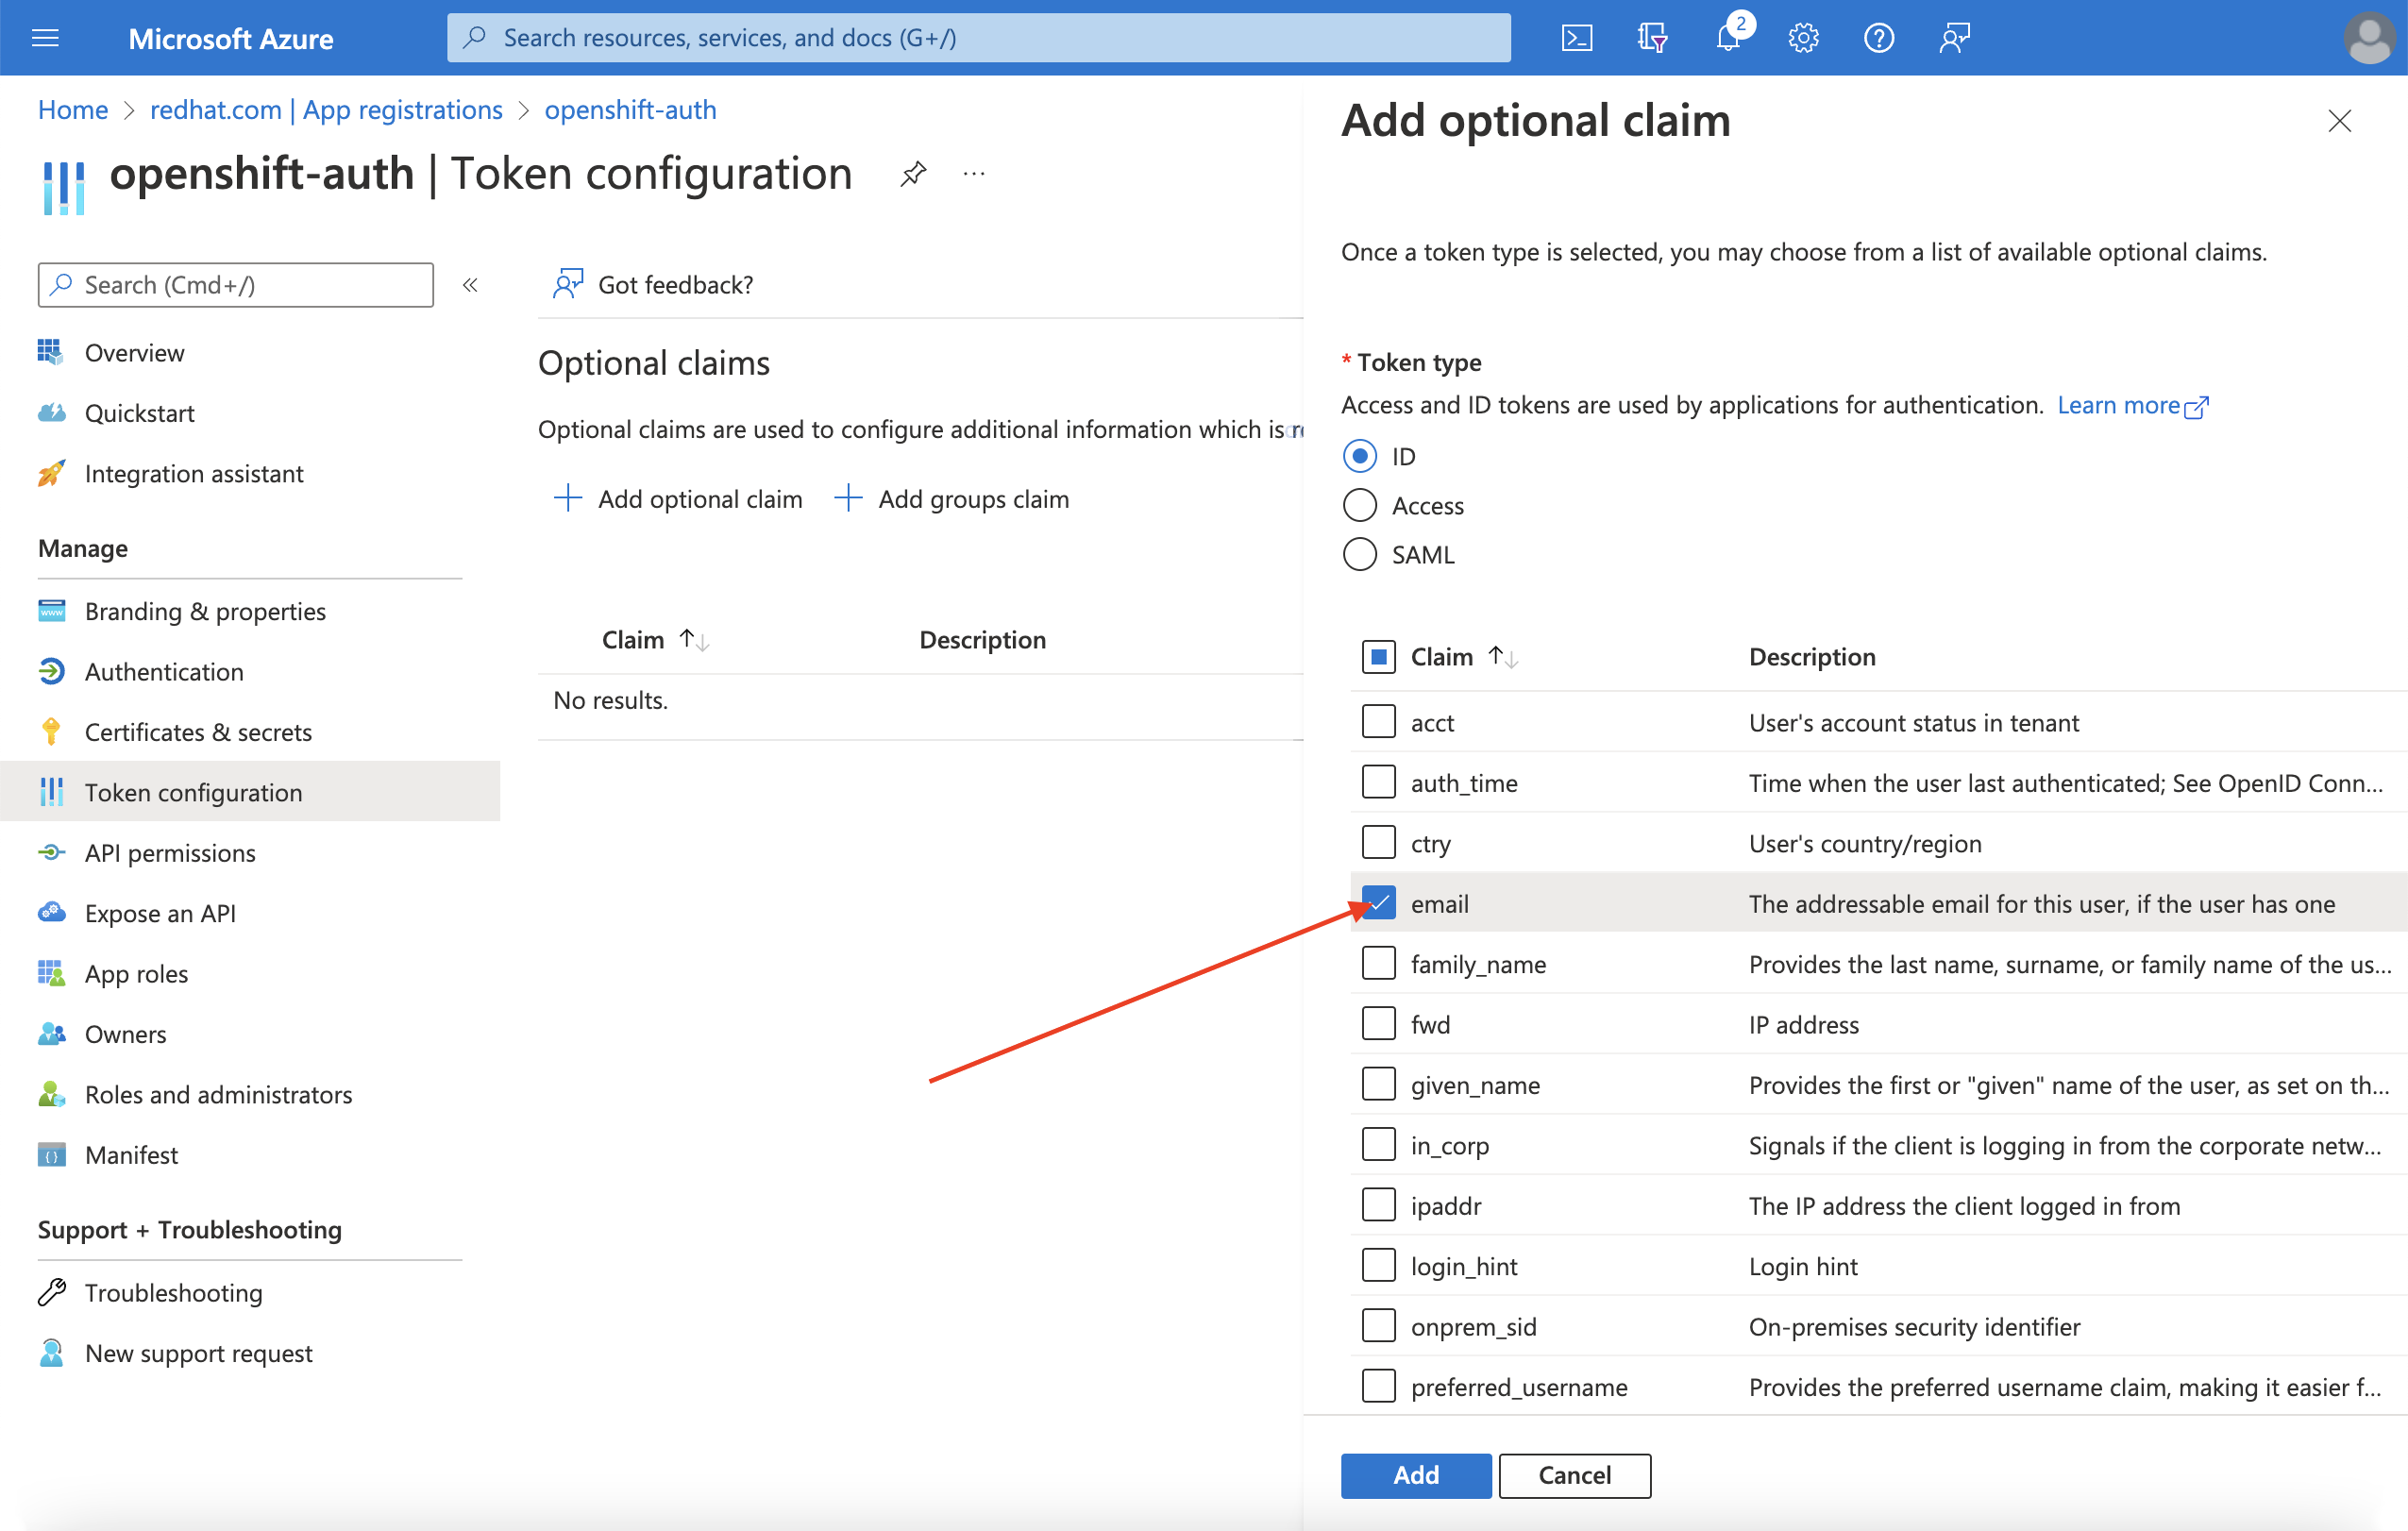
Task: Click the API permissions sidebar icon
Action: click(51, 851)
